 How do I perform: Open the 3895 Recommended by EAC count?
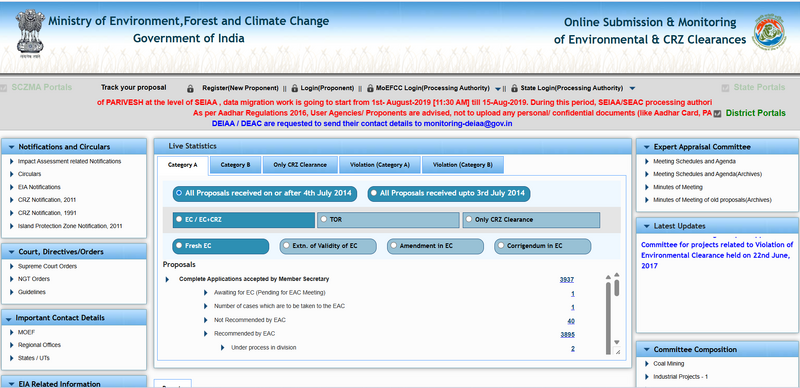[x=567, y=335]
